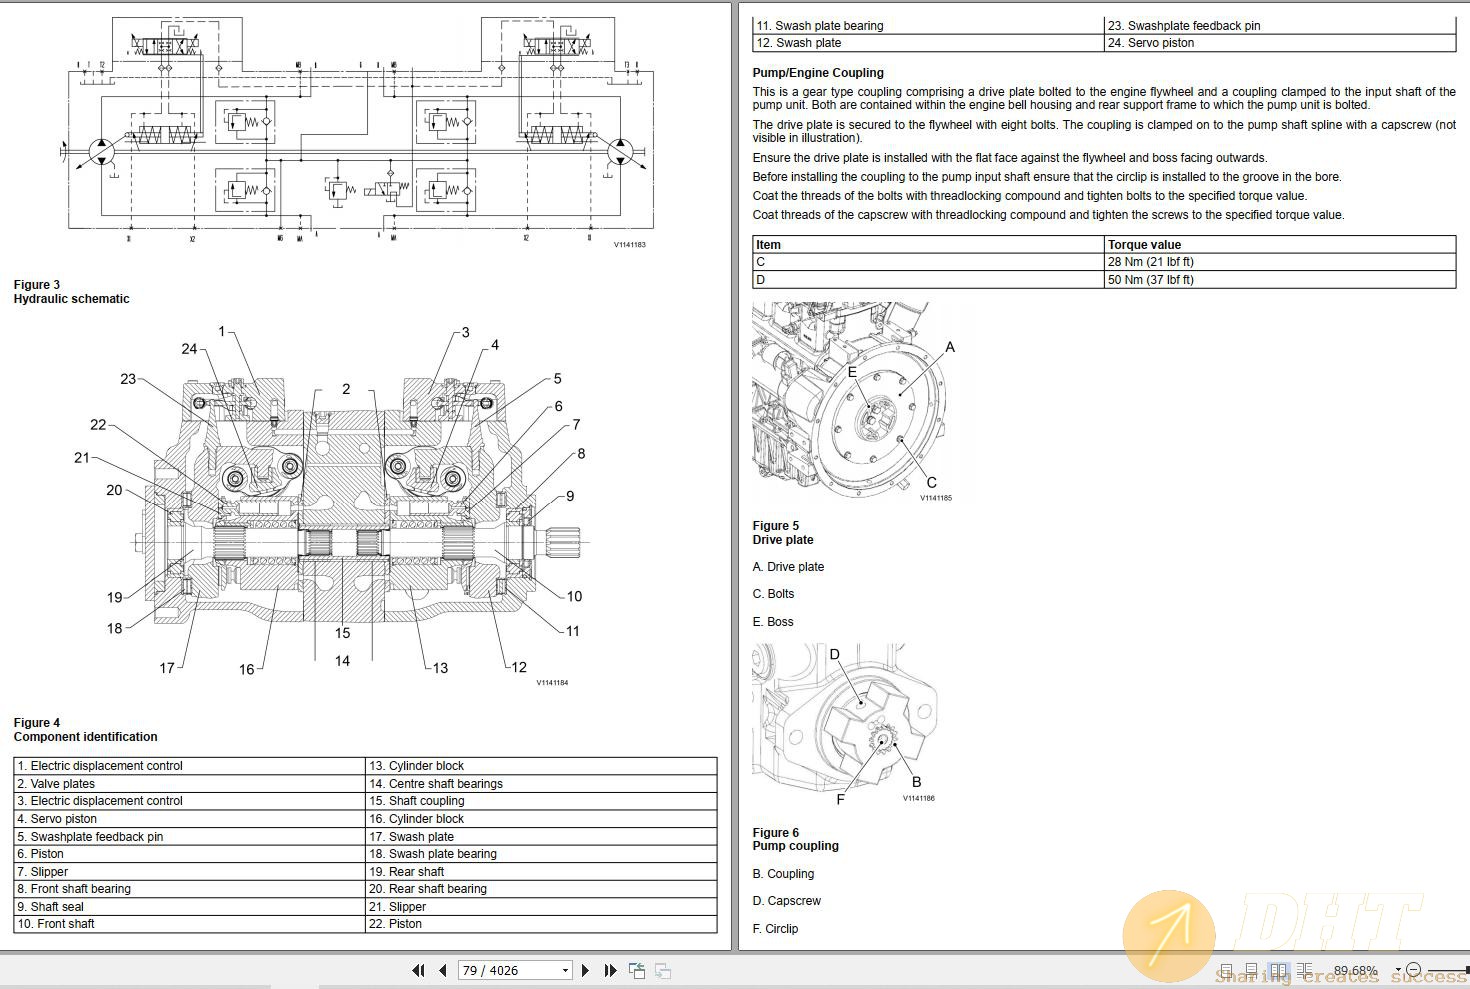Click the 'Figure 6' caption label
Screen dimensions: 1470x989
[x=776, y=833]
